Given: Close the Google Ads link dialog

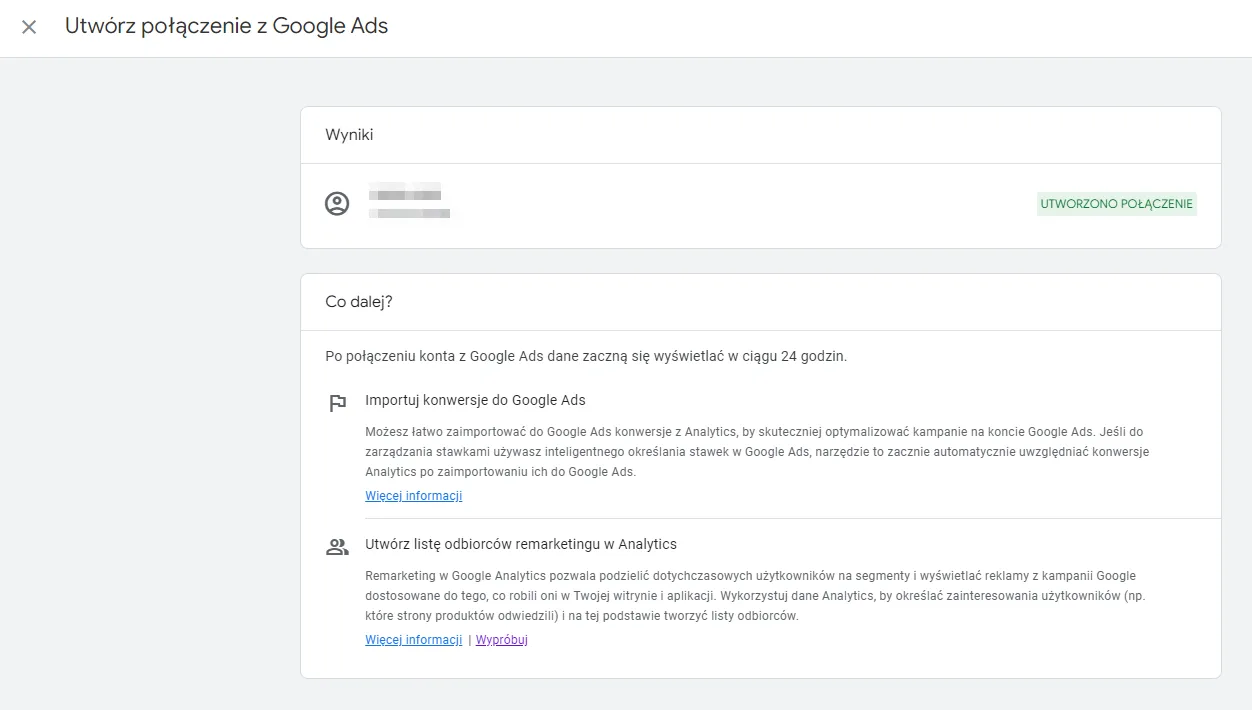Looking at the screenshot, I should tap(29, 27).
